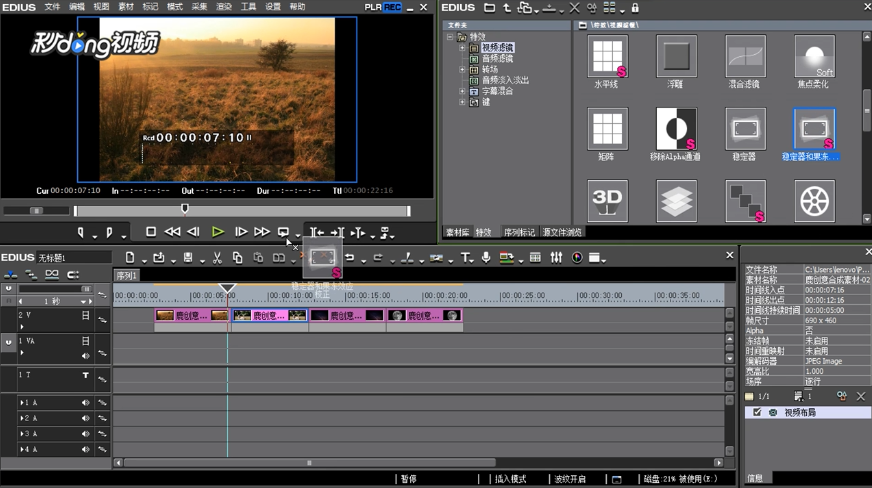Switch to the 序列标记 tab
Image resolution: width=872 pixels, height=488 pixels.
519,232
